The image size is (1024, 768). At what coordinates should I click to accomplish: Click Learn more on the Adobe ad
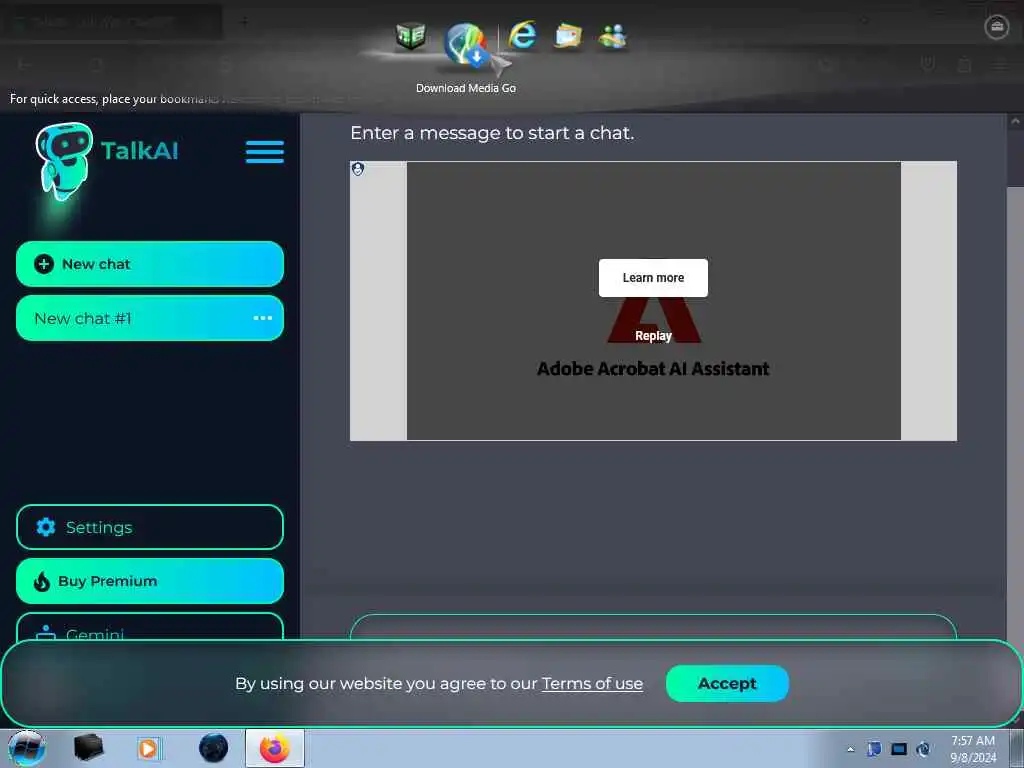653,278
